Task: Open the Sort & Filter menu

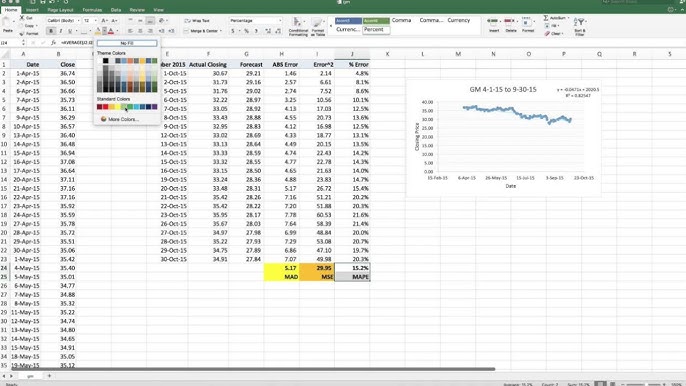Action: coord(580,26)
